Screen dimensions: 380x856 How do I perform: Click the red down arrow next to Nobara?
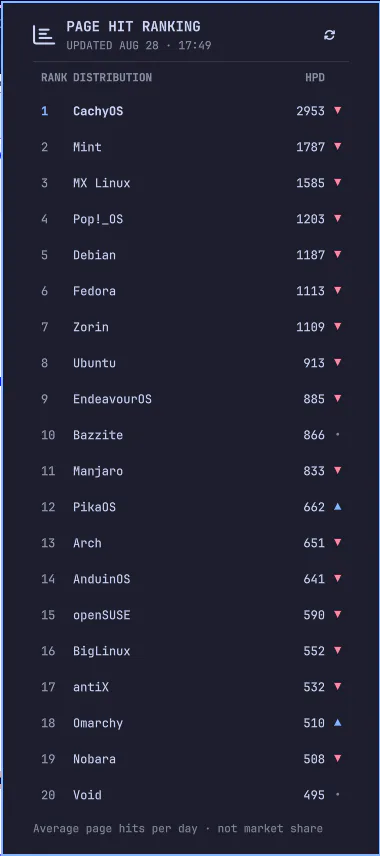click(337, 759)
